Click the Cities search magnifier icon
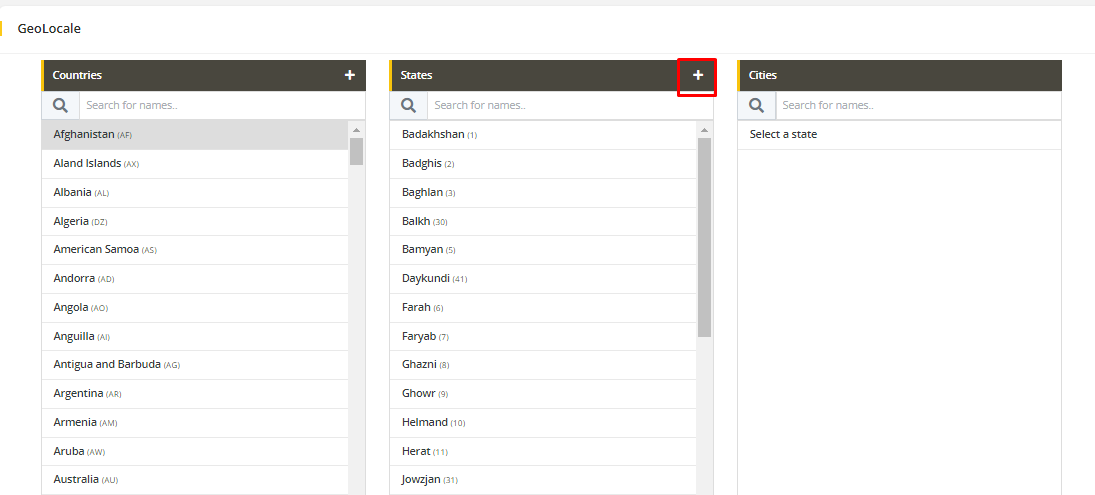 click(x=756, y=105)
